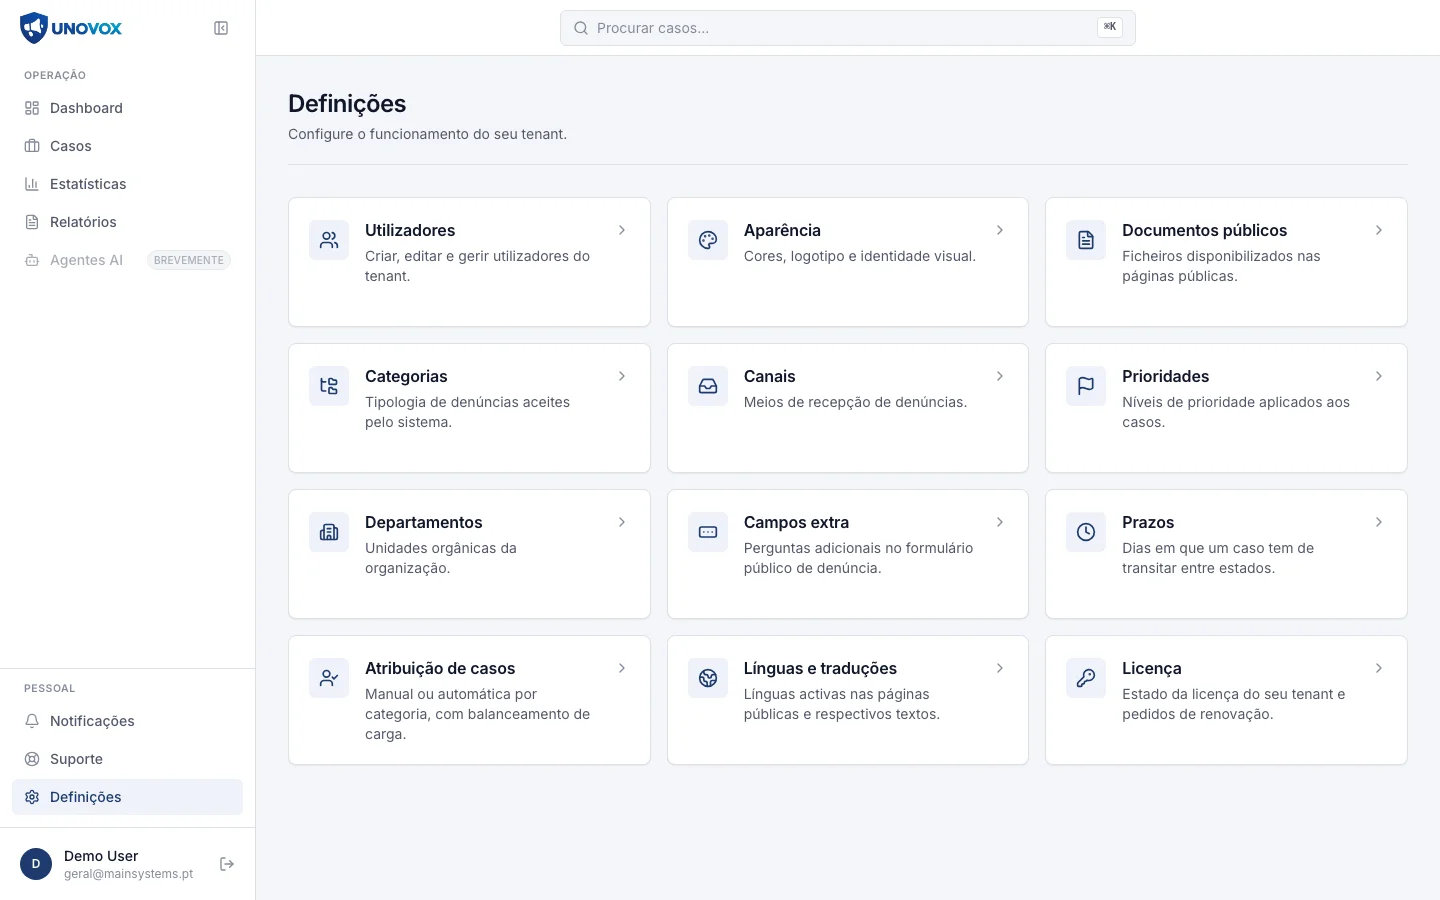The image size is (1440, 900).
Task: Click the Agentes AI sidebar entry
Action: pyautogui.click(x=127, y=260)
